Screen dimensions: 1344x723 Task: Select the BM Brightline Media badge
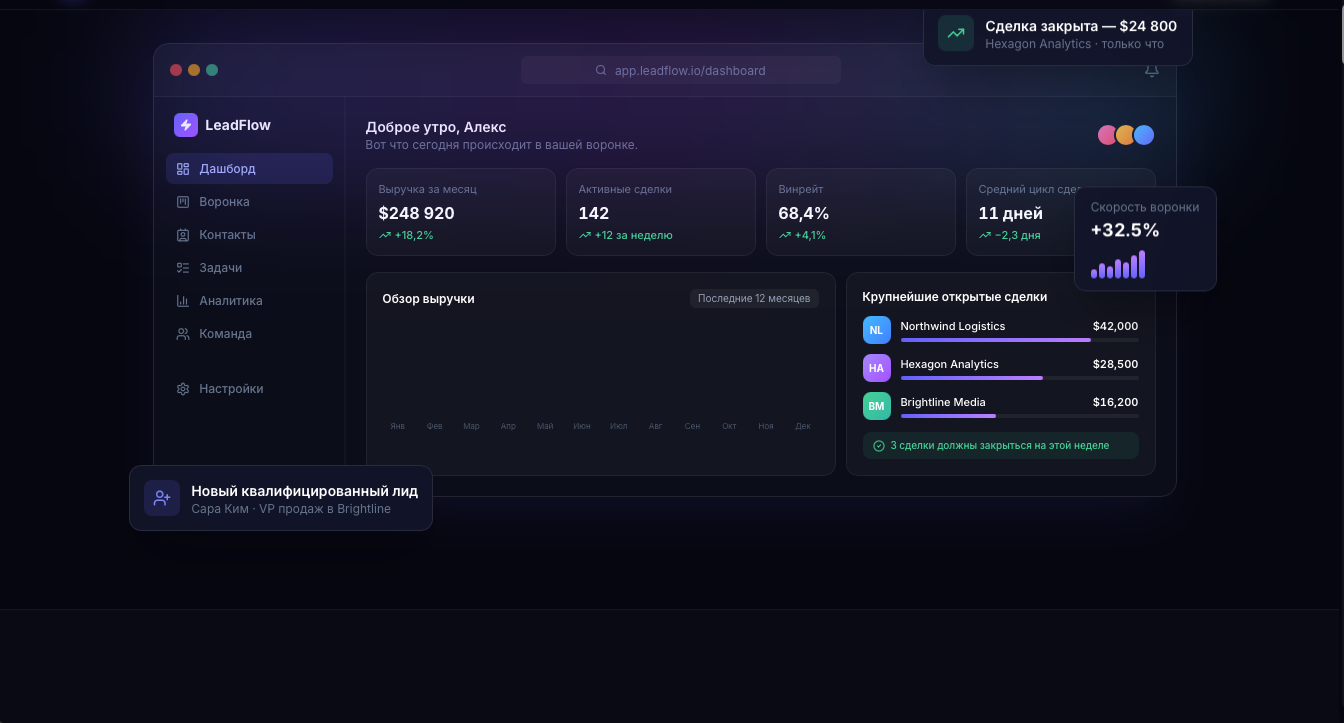[x=876, y=406]
